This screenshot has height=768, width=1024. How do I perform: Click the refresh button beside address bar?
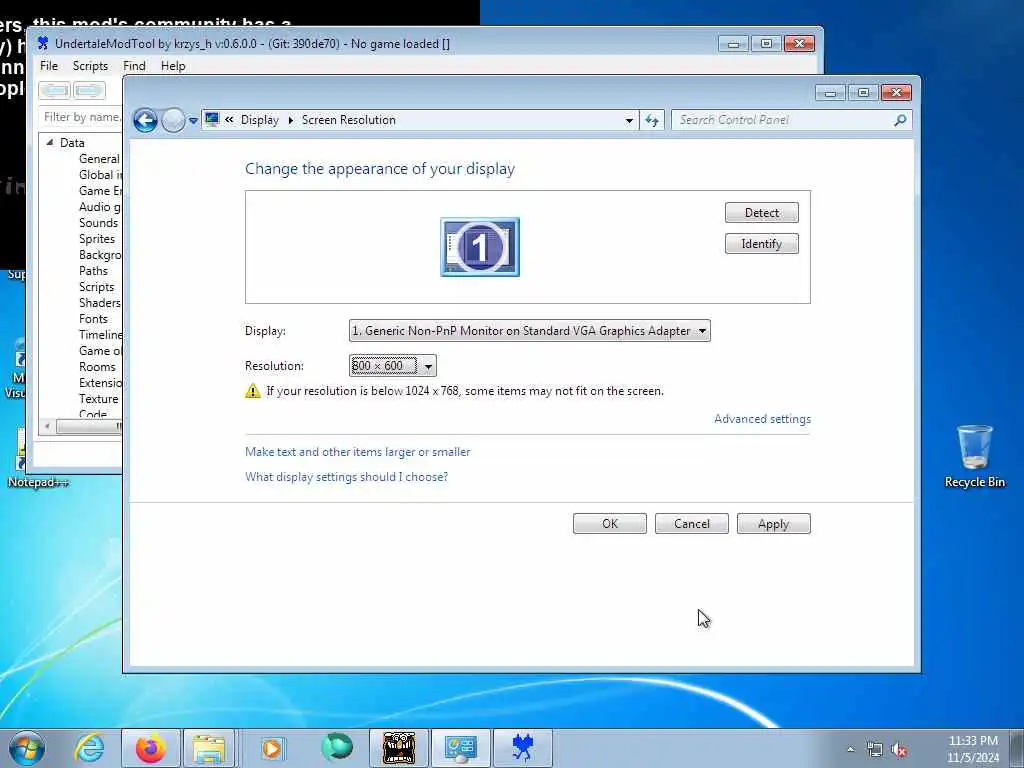click(x=652, y=120)
